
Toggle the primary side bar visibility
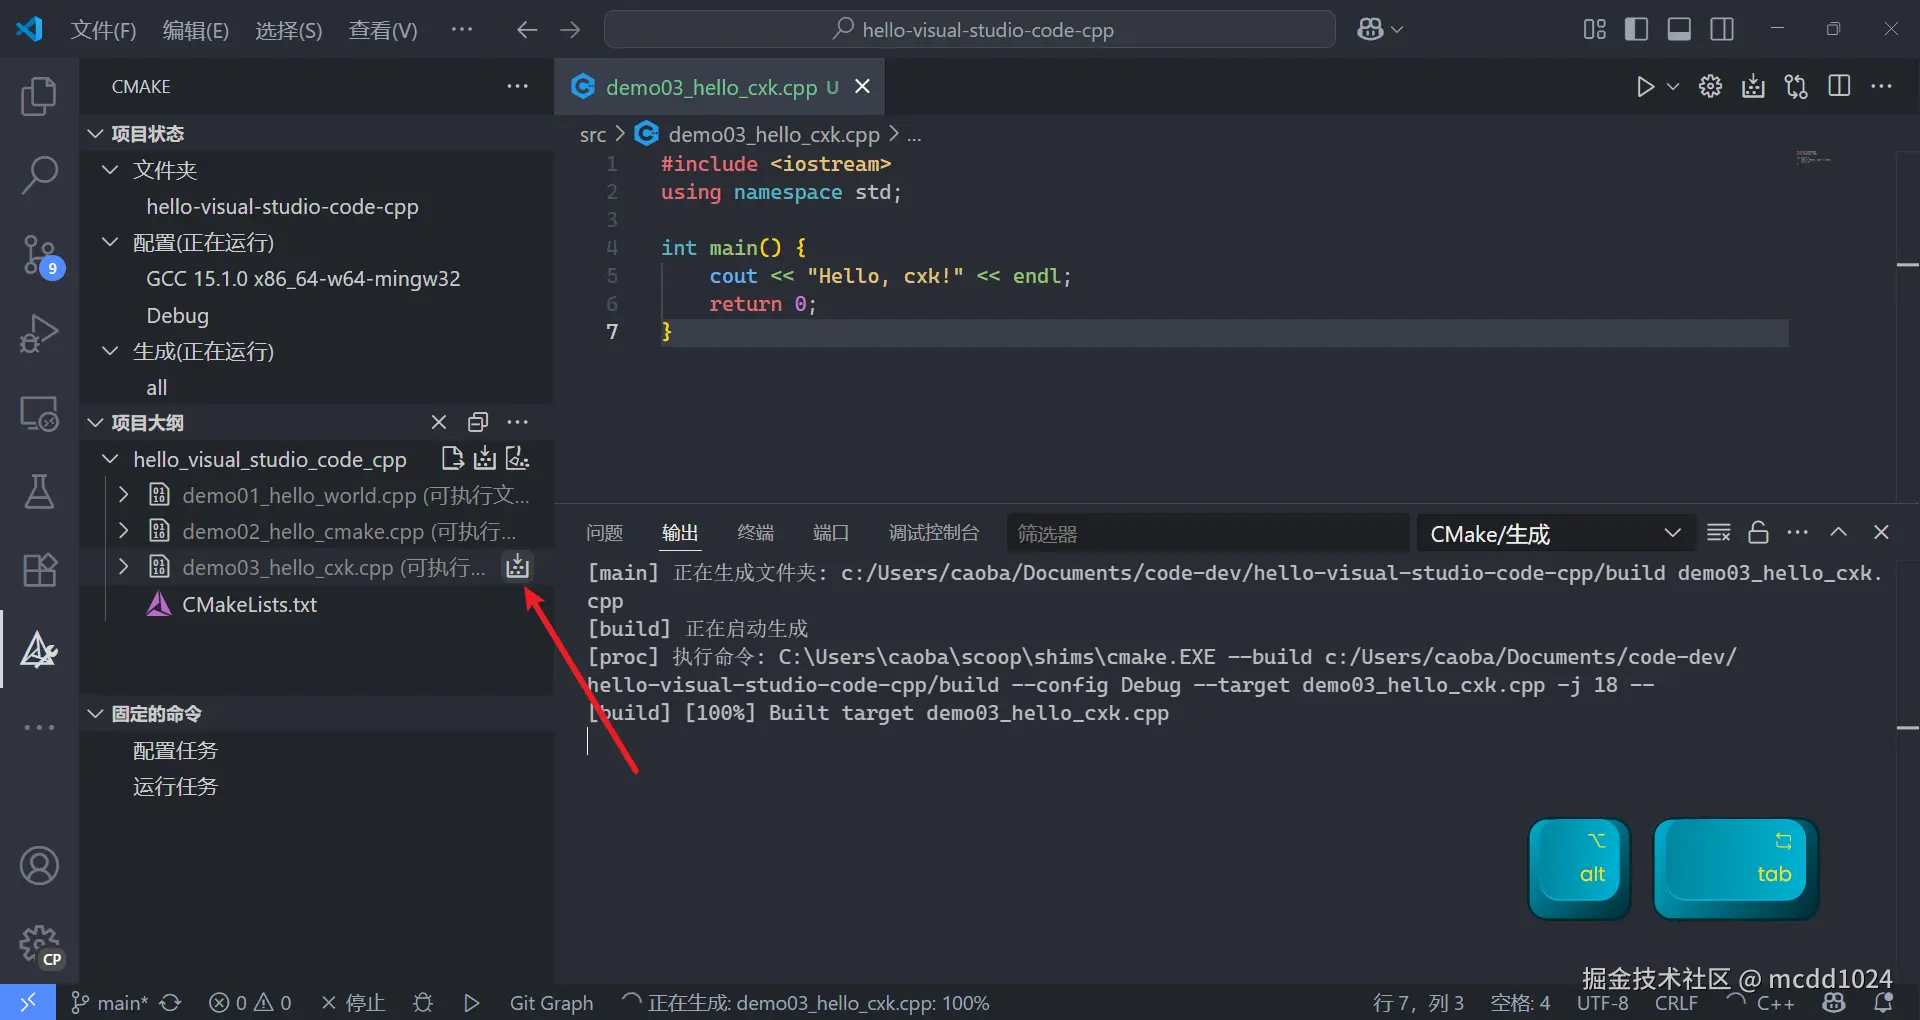click(1636, 30)
